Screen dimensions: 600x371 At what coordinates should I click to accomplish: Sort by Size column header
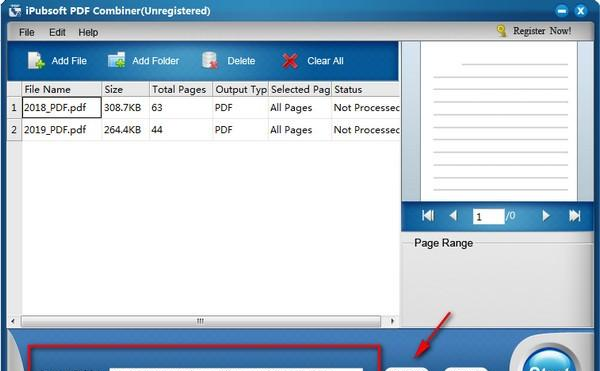pos(125,89)
